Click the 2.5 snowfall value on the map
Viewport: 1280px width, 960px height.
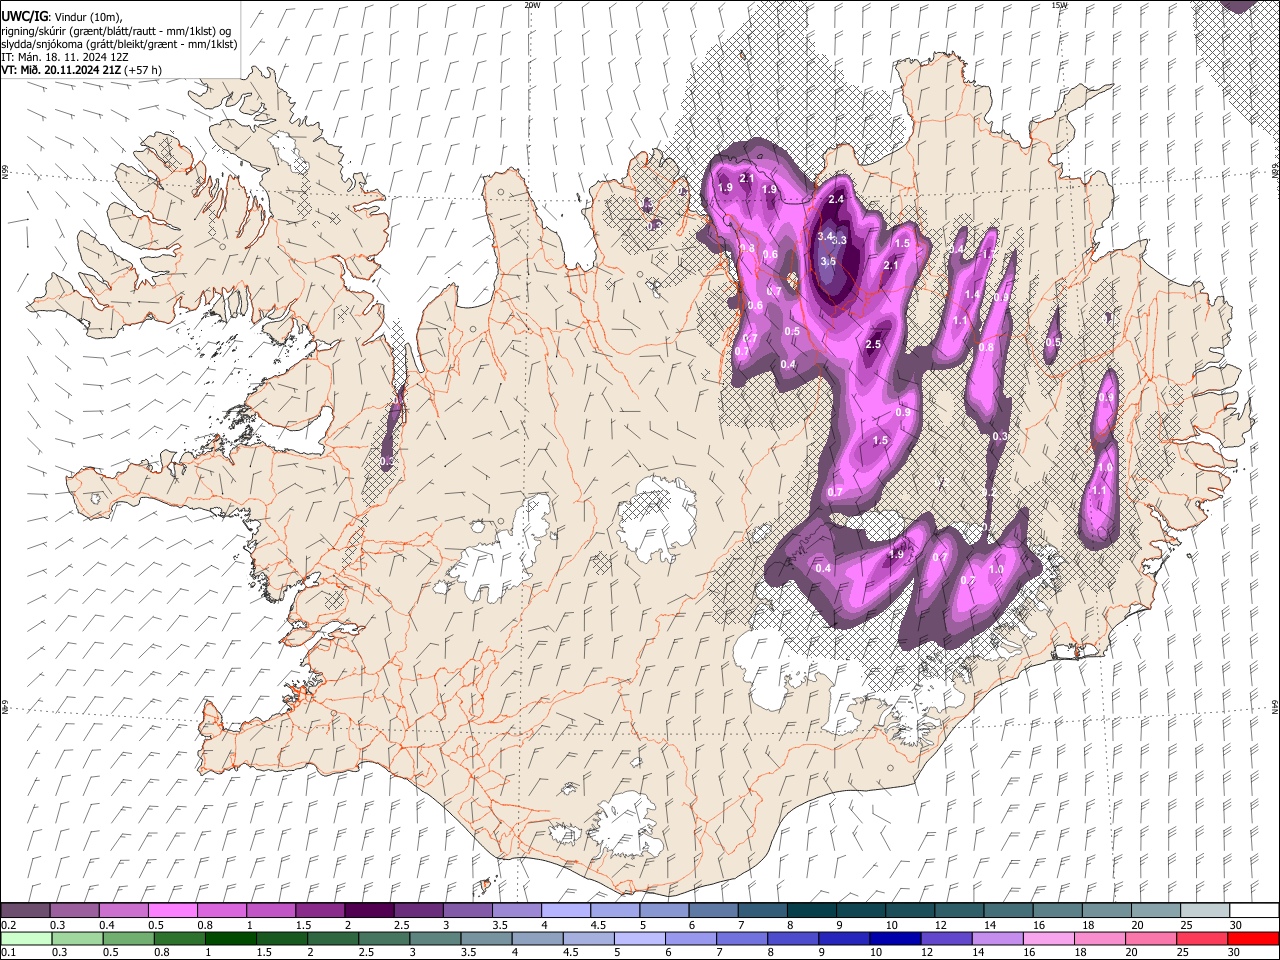point(872,344)
